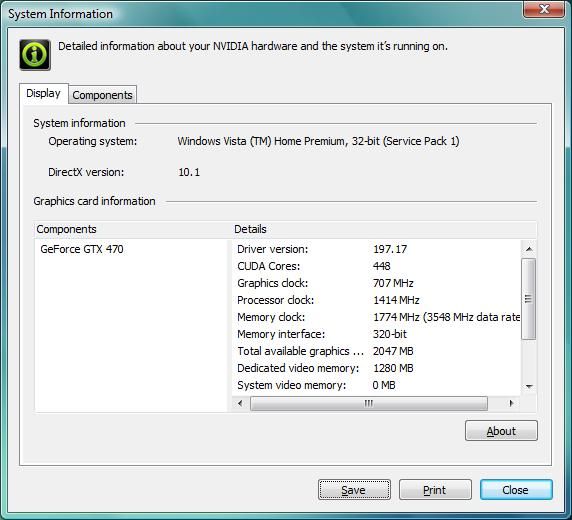Click the vertical scrollbar thumb in the details list
Viewport: 572px width, 520px height.
pyautogui.click(x=529, y=299)
